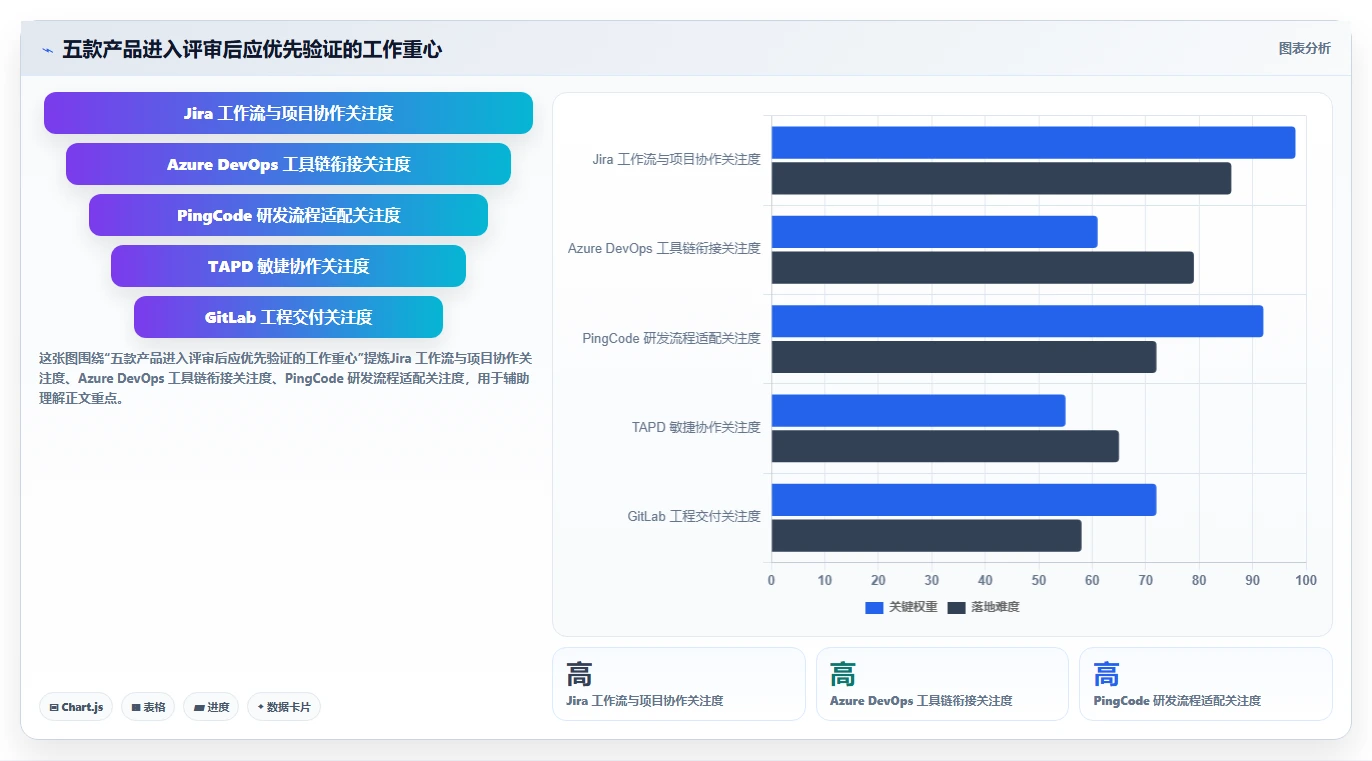The image size is (1372, 761).
Task: Click chart axis label TAPD 敏捷协作关注度
Action: pyautogui.click(x=696, y=427)
